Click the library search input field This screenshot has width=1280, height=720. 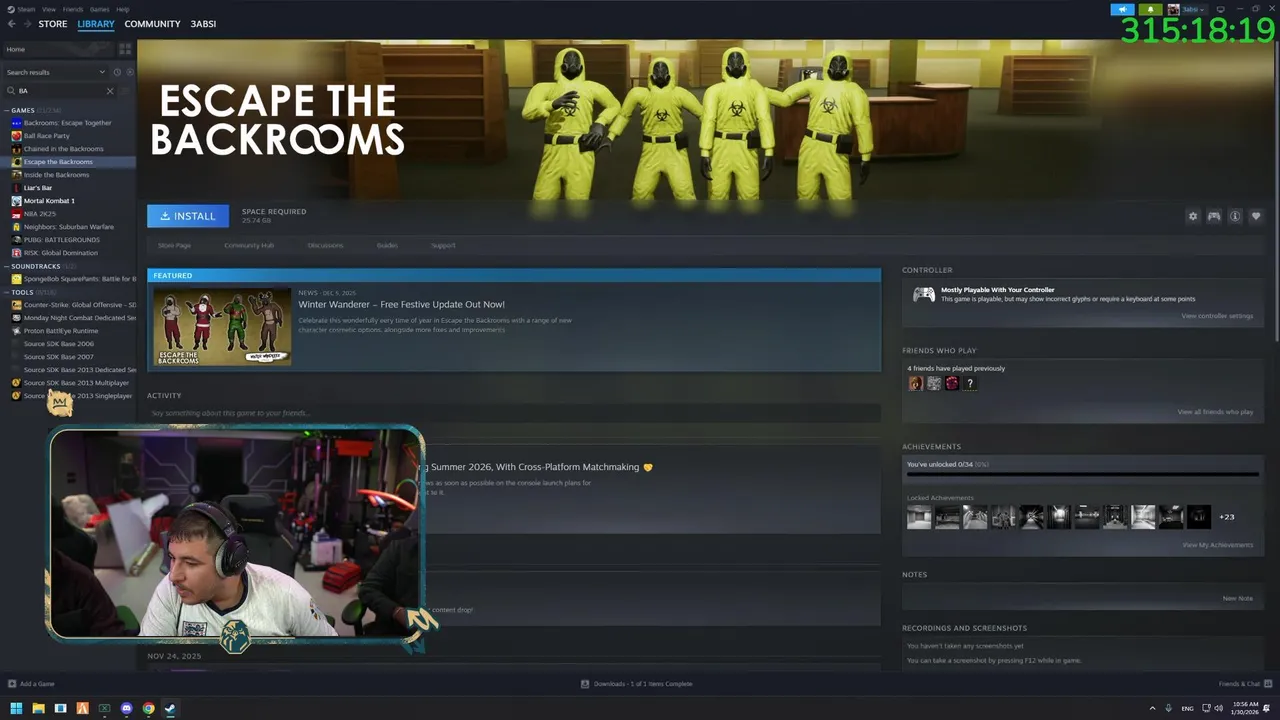(x=60, y=91)
